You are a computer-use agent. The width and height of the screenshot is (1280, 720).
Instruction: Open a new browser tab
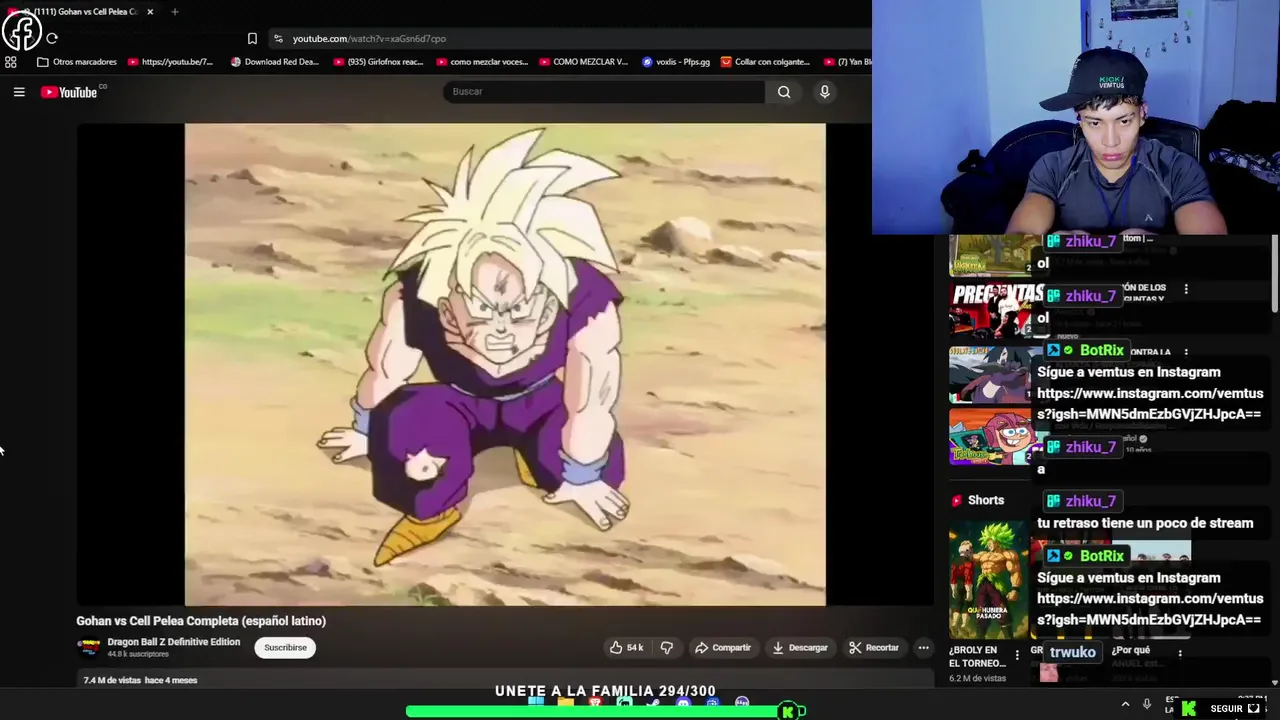[x=174, y=12]
